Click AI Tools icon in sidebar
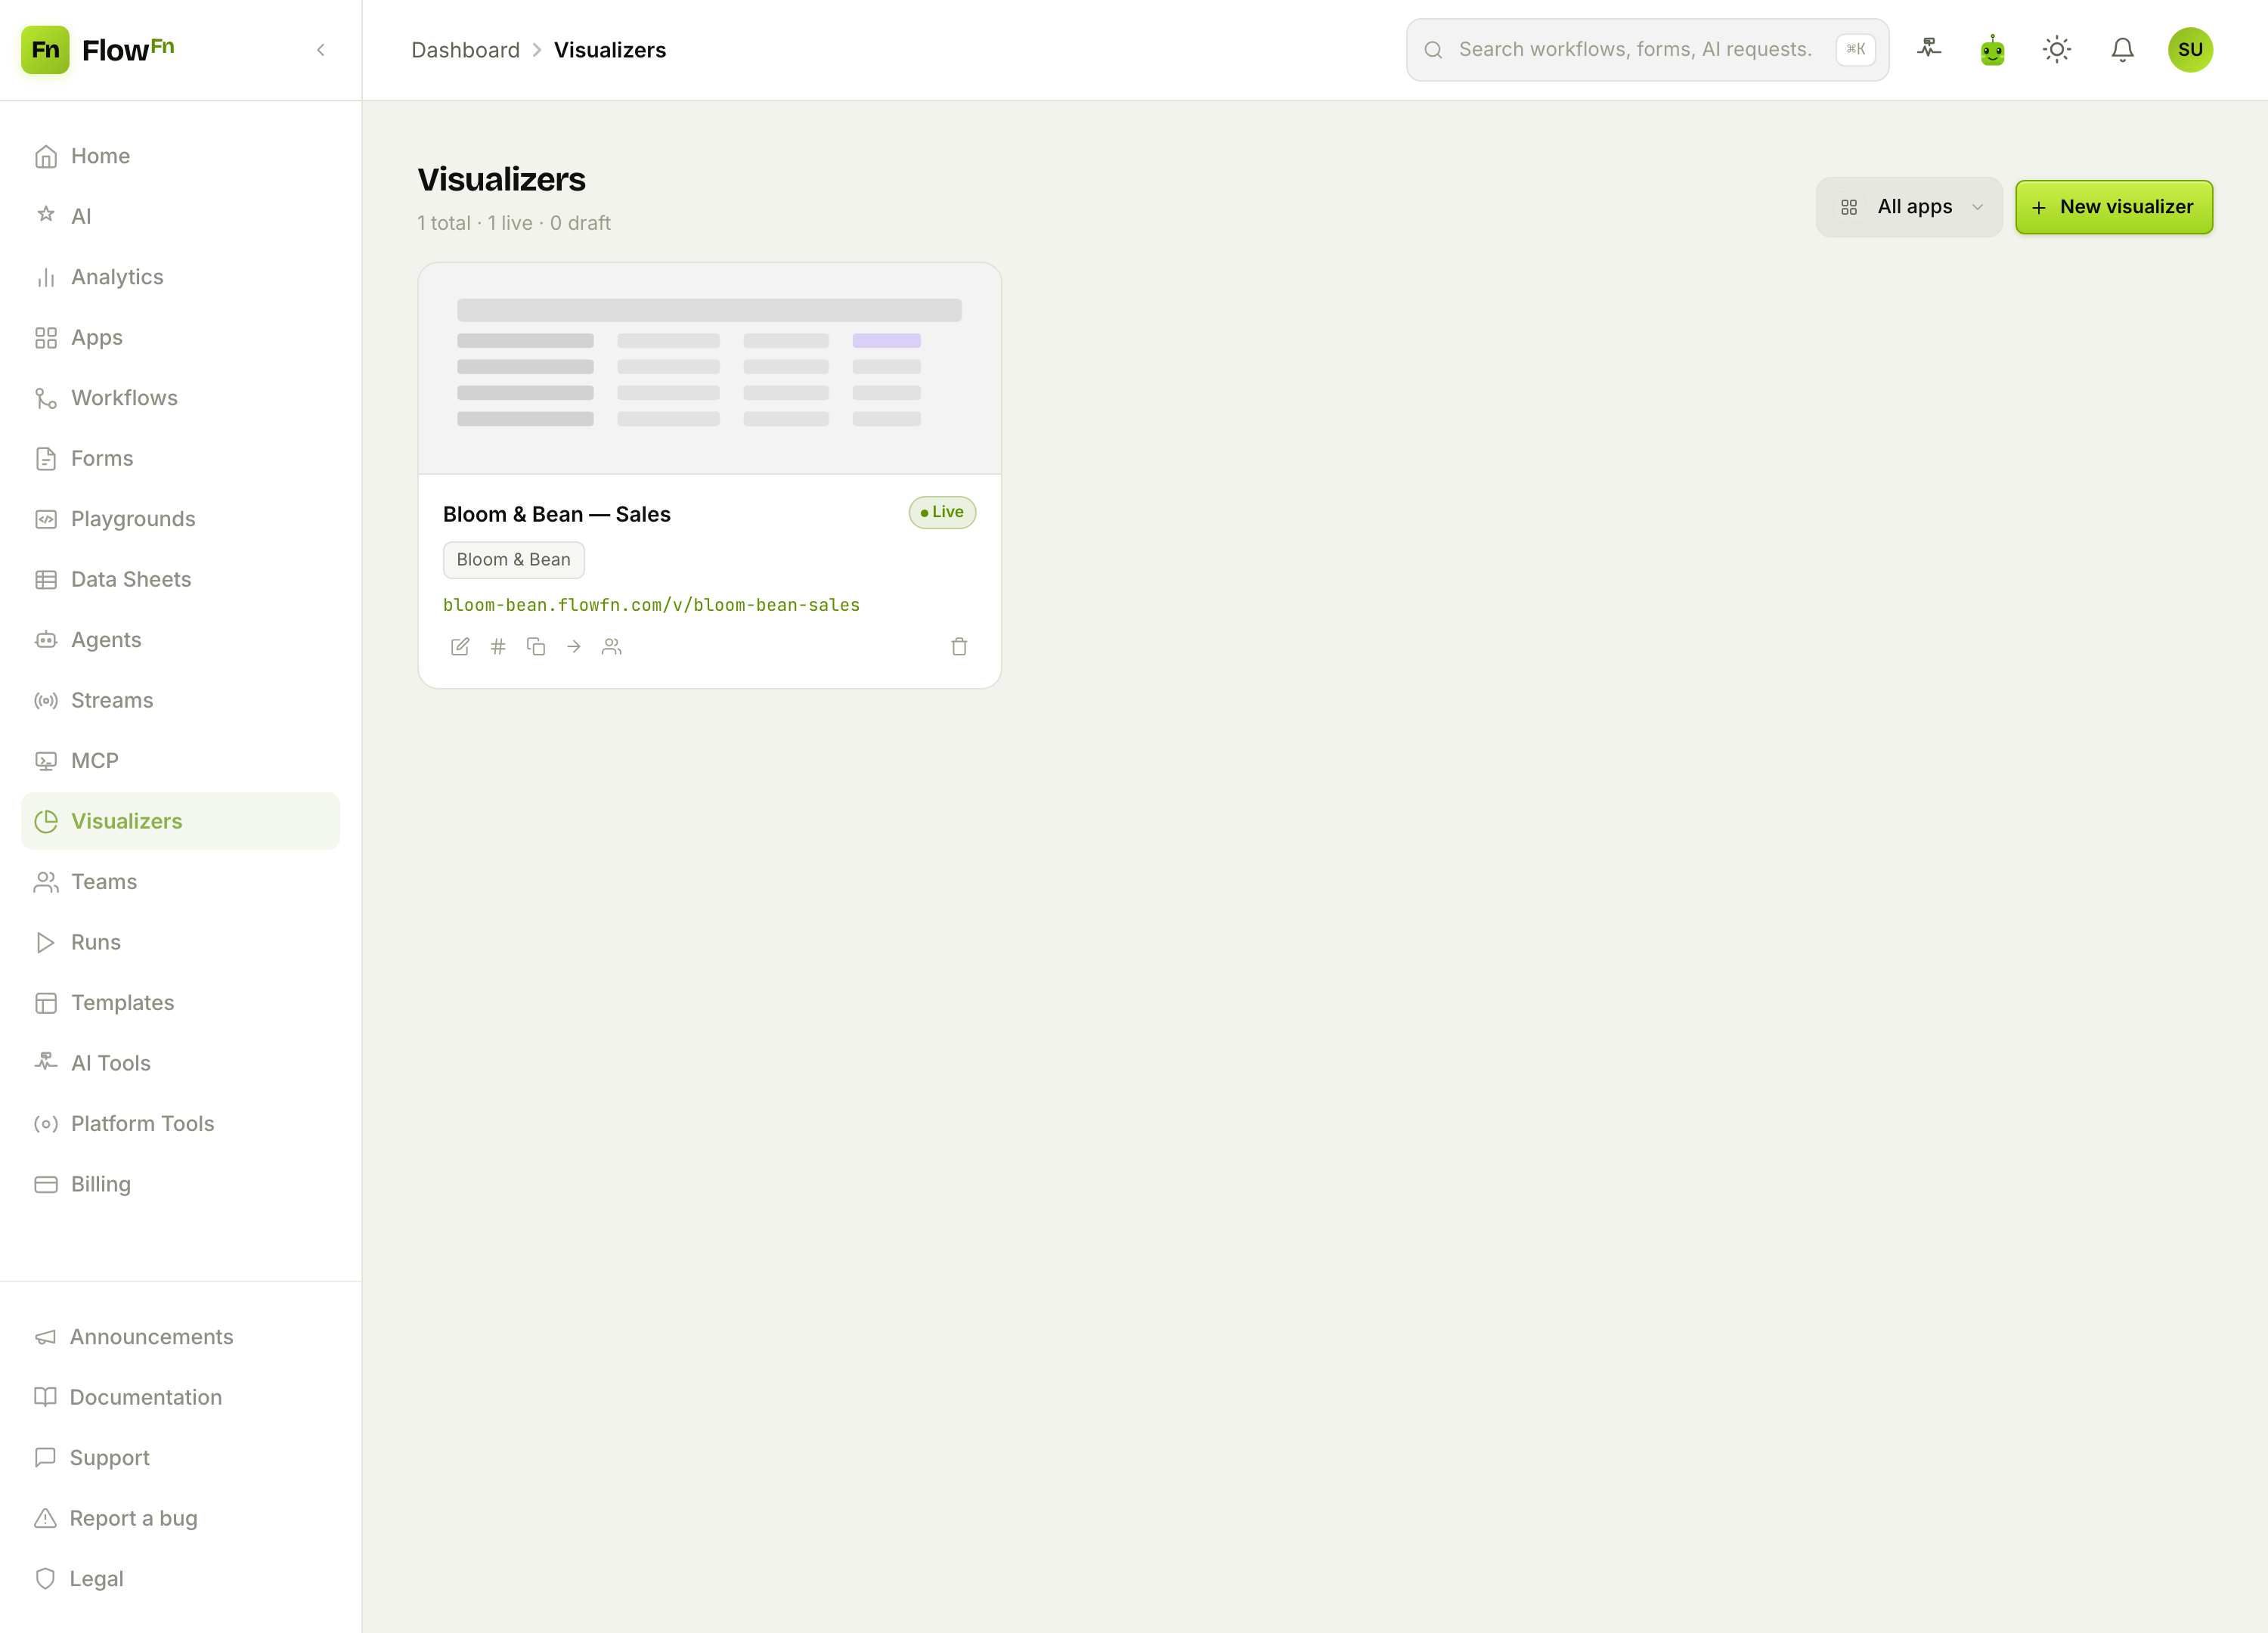 pyautogui.click(x=46, y=1063)
